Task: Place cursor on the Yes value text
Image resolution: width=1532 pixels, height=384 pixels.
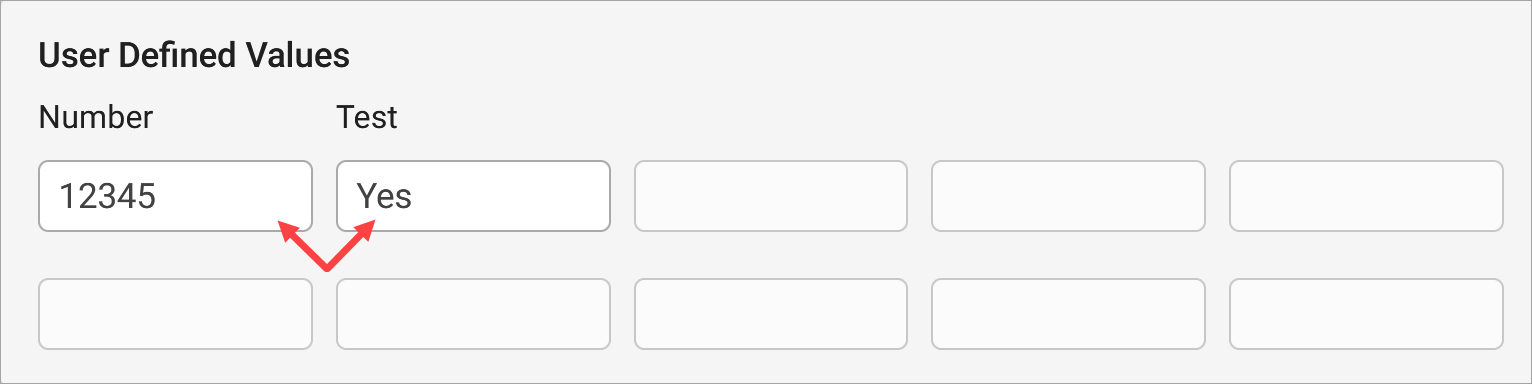Action: click(384, 196)
